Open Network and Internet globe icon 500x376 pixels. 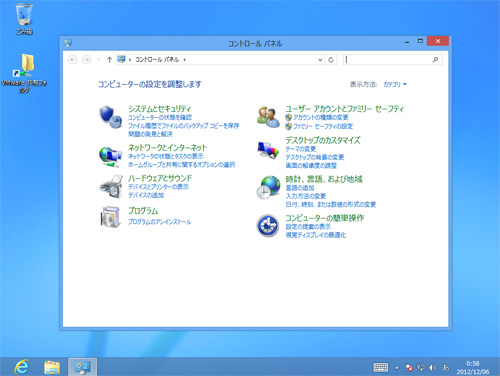(x=111, y=156)
